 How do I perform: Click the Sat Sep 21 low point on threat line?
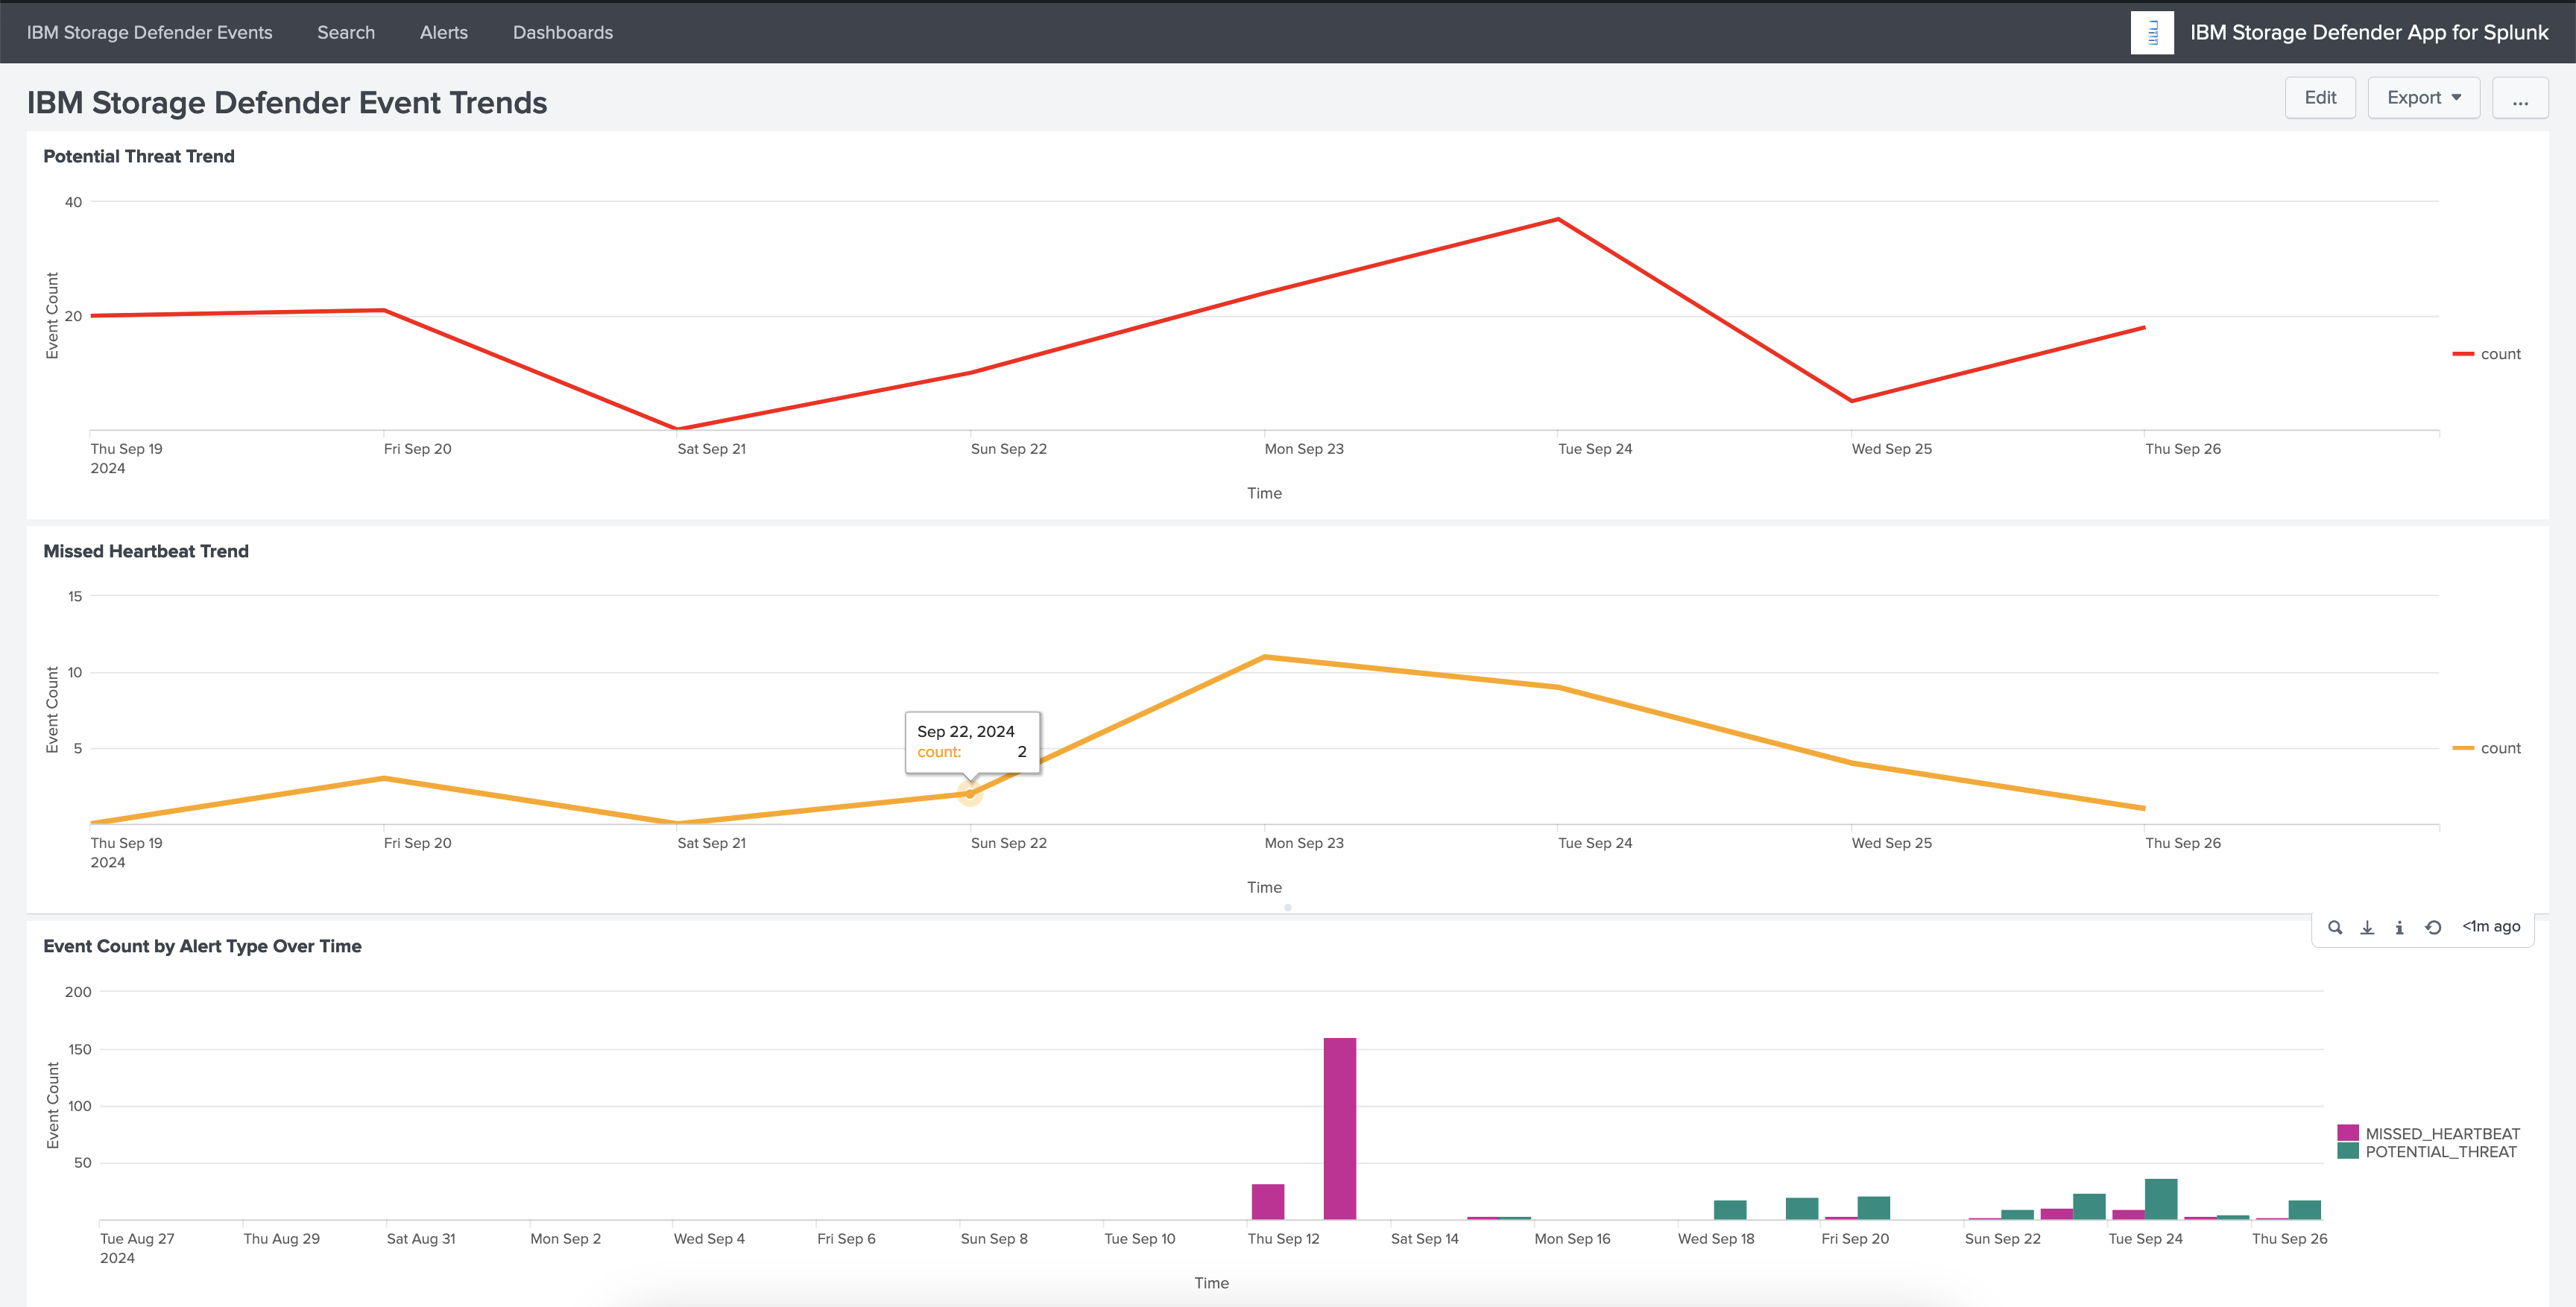678,428
